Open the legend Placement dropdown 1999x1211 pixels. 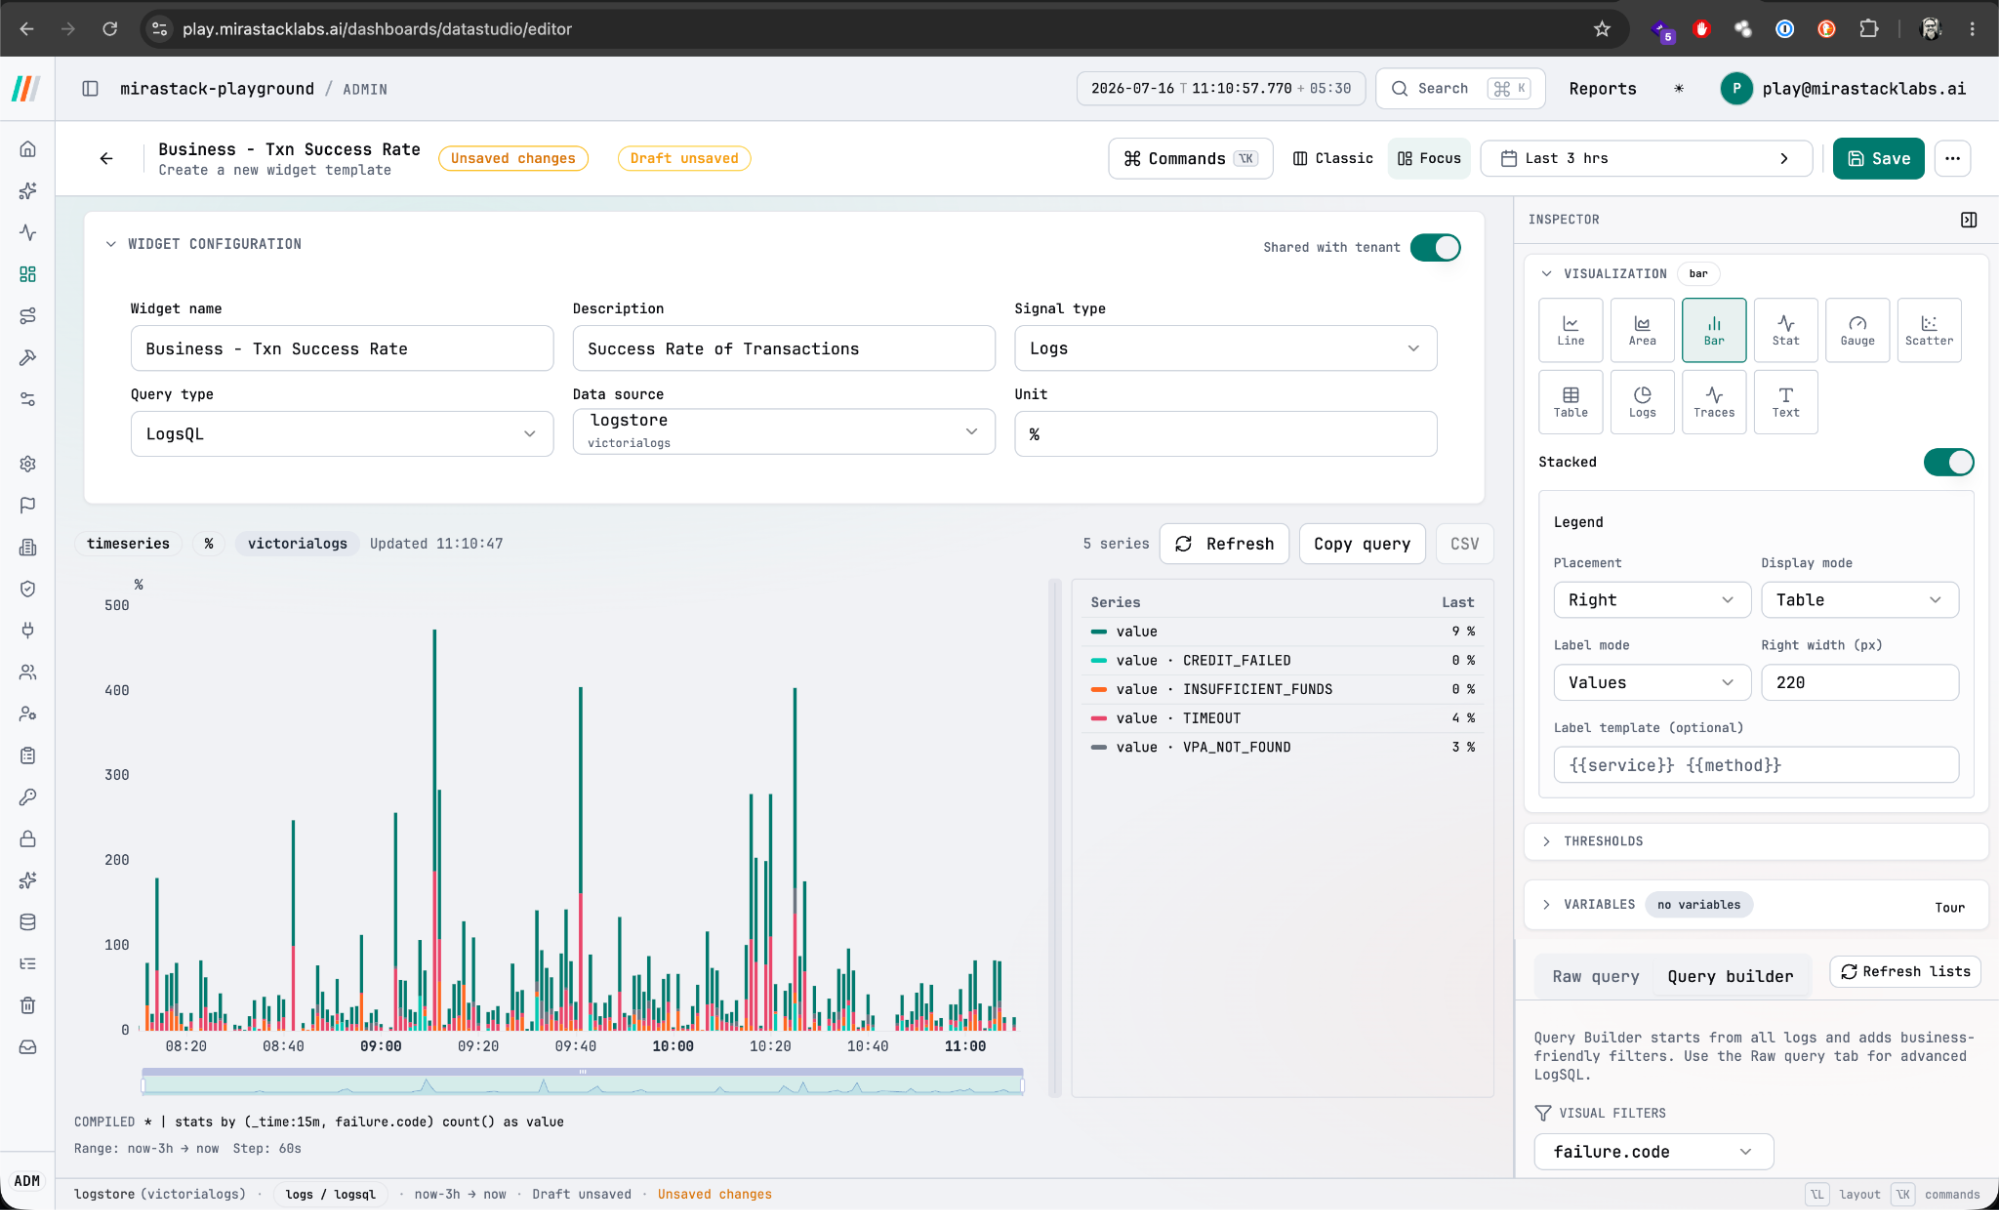coord(1651,600)
